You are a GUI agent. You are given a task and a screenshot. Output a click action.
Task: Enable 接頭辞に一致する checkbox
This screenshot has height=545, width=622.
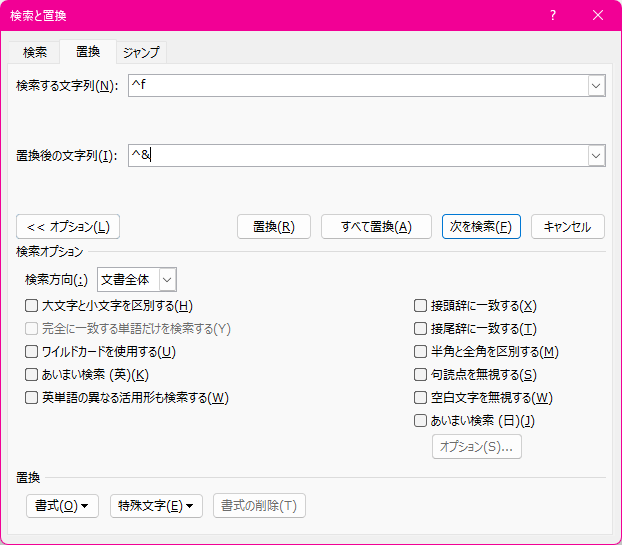(x=421, y=306)
